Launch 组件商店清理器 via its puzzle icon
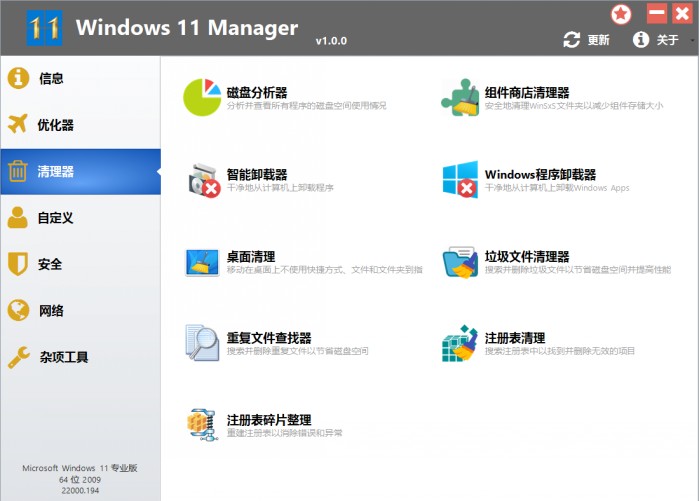Viewport: 699px width, 501px height. click(x=461, y=97)
